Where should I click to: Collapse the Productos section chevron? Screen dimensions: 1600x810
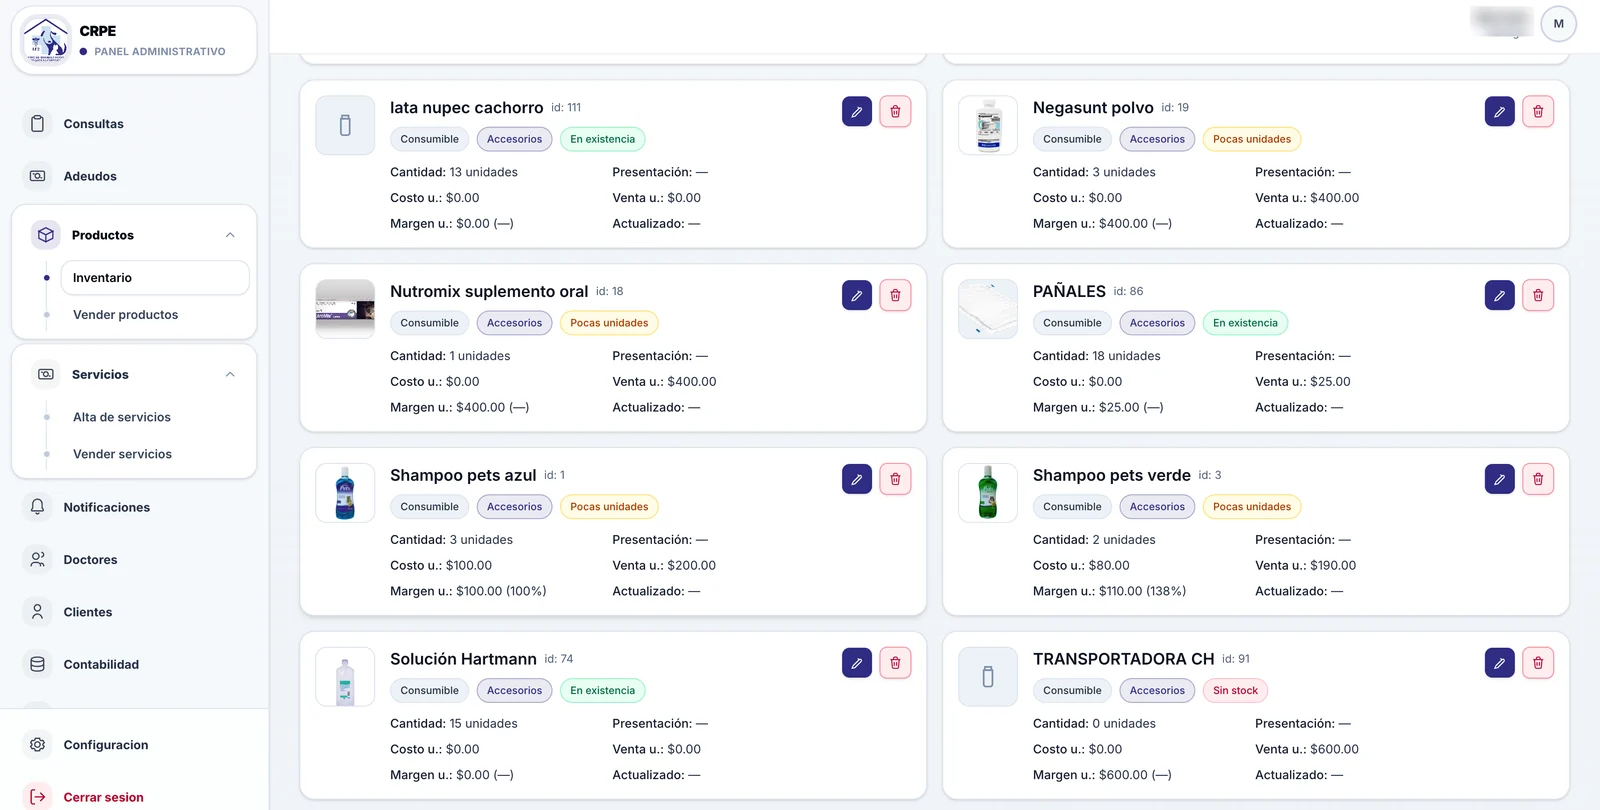[x=230, y=235]
